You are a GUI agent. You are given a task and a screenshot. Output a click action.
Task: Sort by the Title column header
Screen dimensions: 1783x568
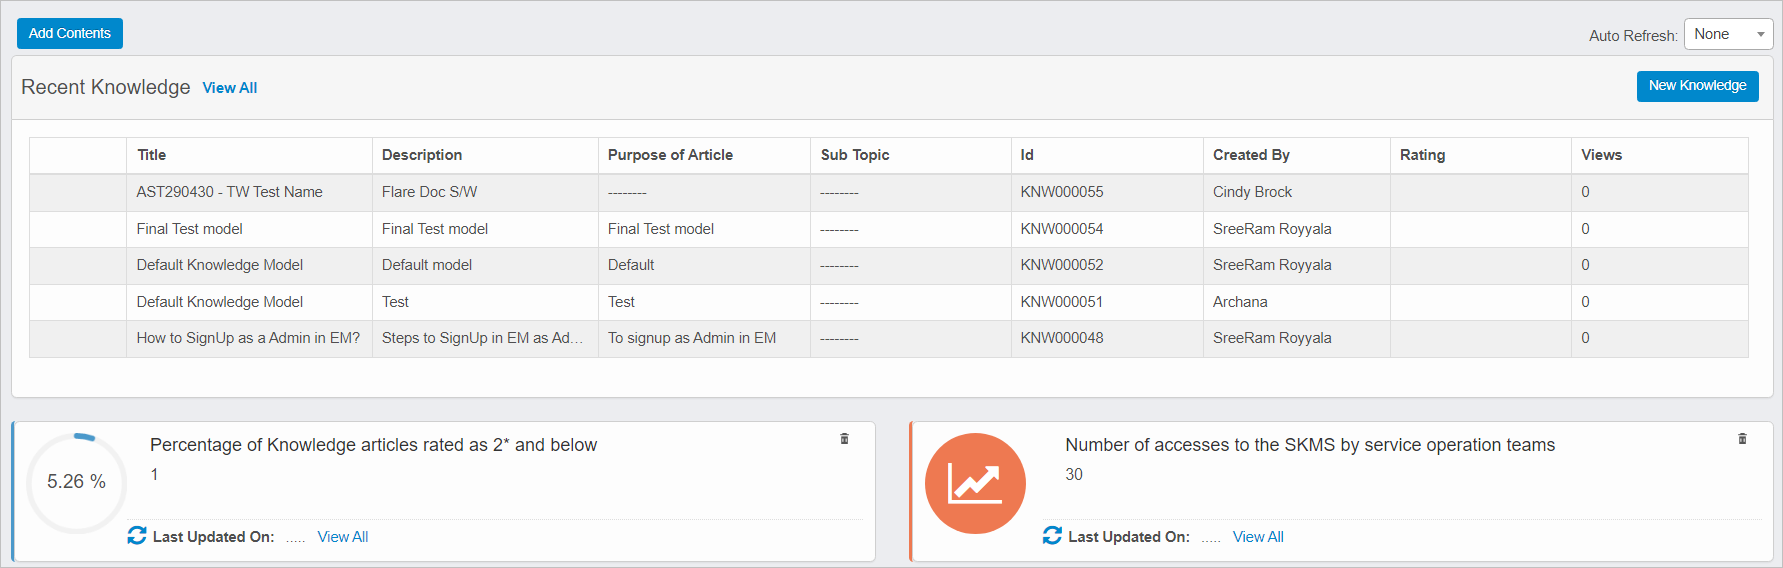point(151,155)
